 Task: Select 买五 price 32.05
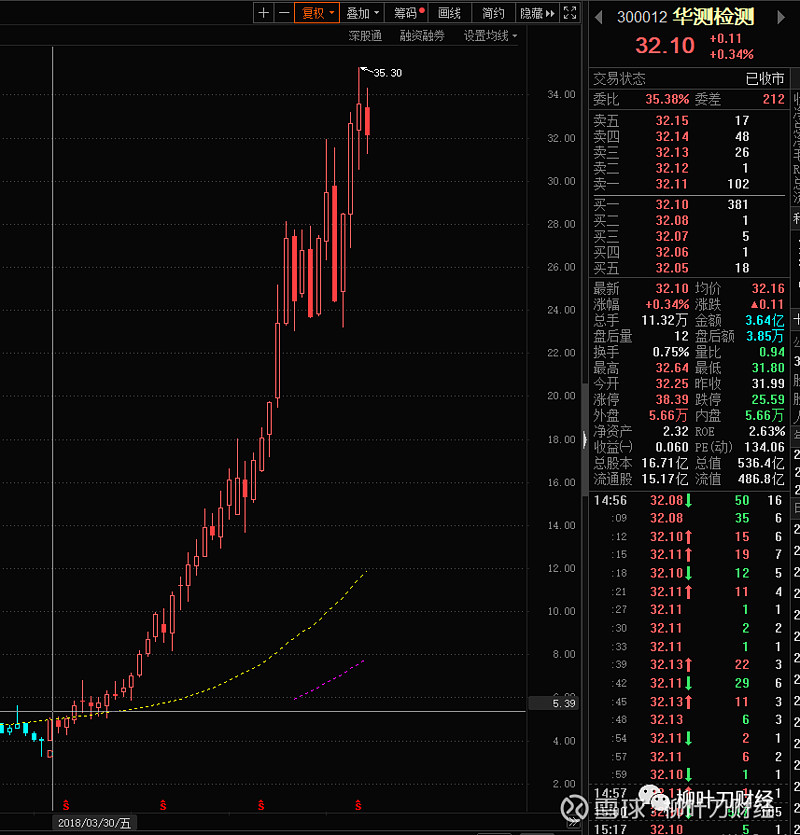point(672,268)
